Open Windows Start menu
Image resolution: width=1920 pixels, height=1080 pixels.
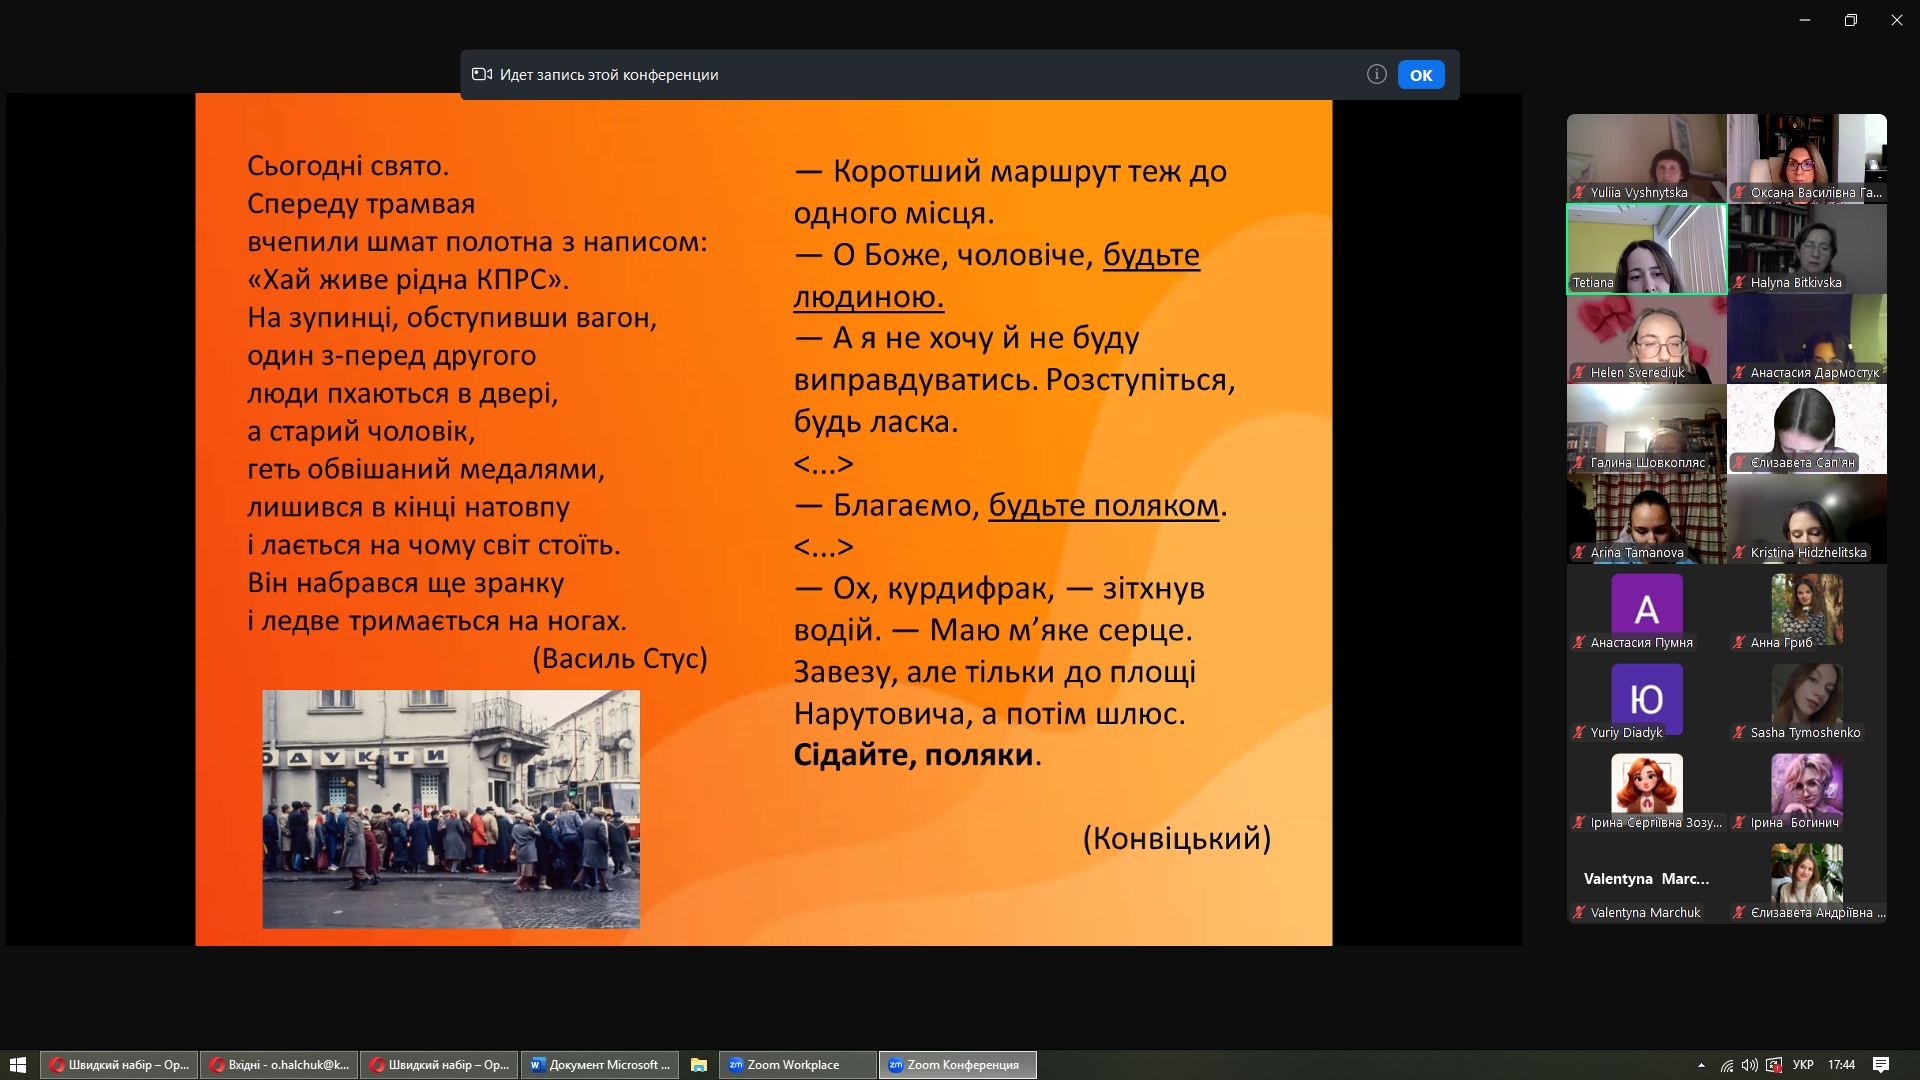click(17, 1065)
